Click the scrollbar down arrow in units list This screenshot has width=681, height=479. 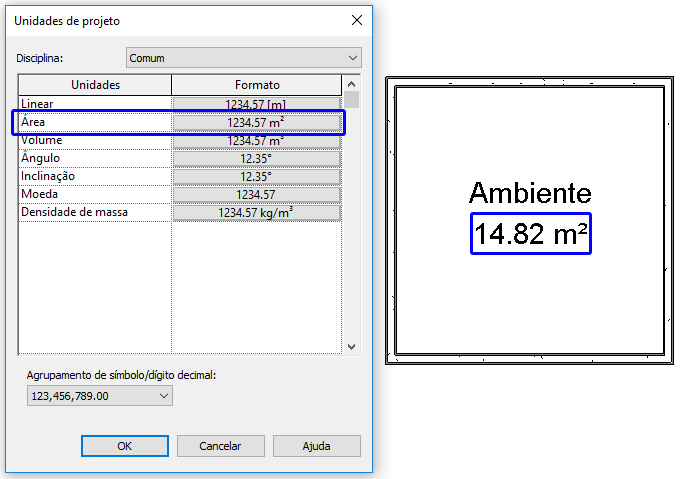(x=352, y=347)
